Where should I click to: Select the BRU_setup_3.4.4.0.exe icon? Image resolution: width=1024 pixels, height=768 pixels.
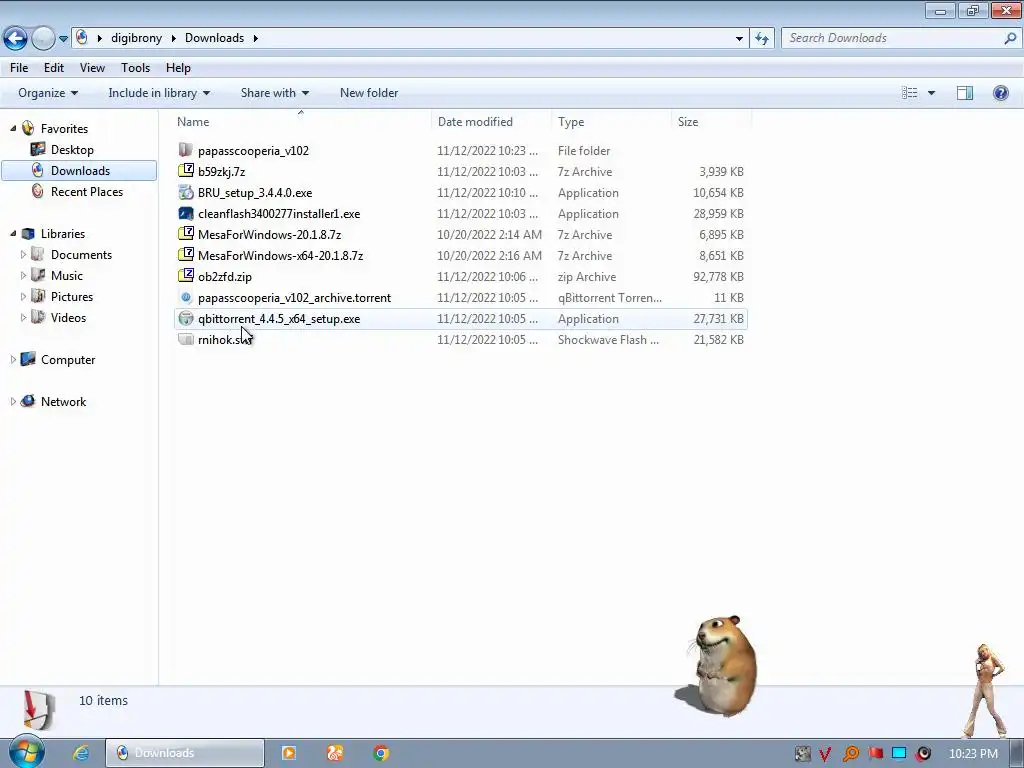coord(186,192)
